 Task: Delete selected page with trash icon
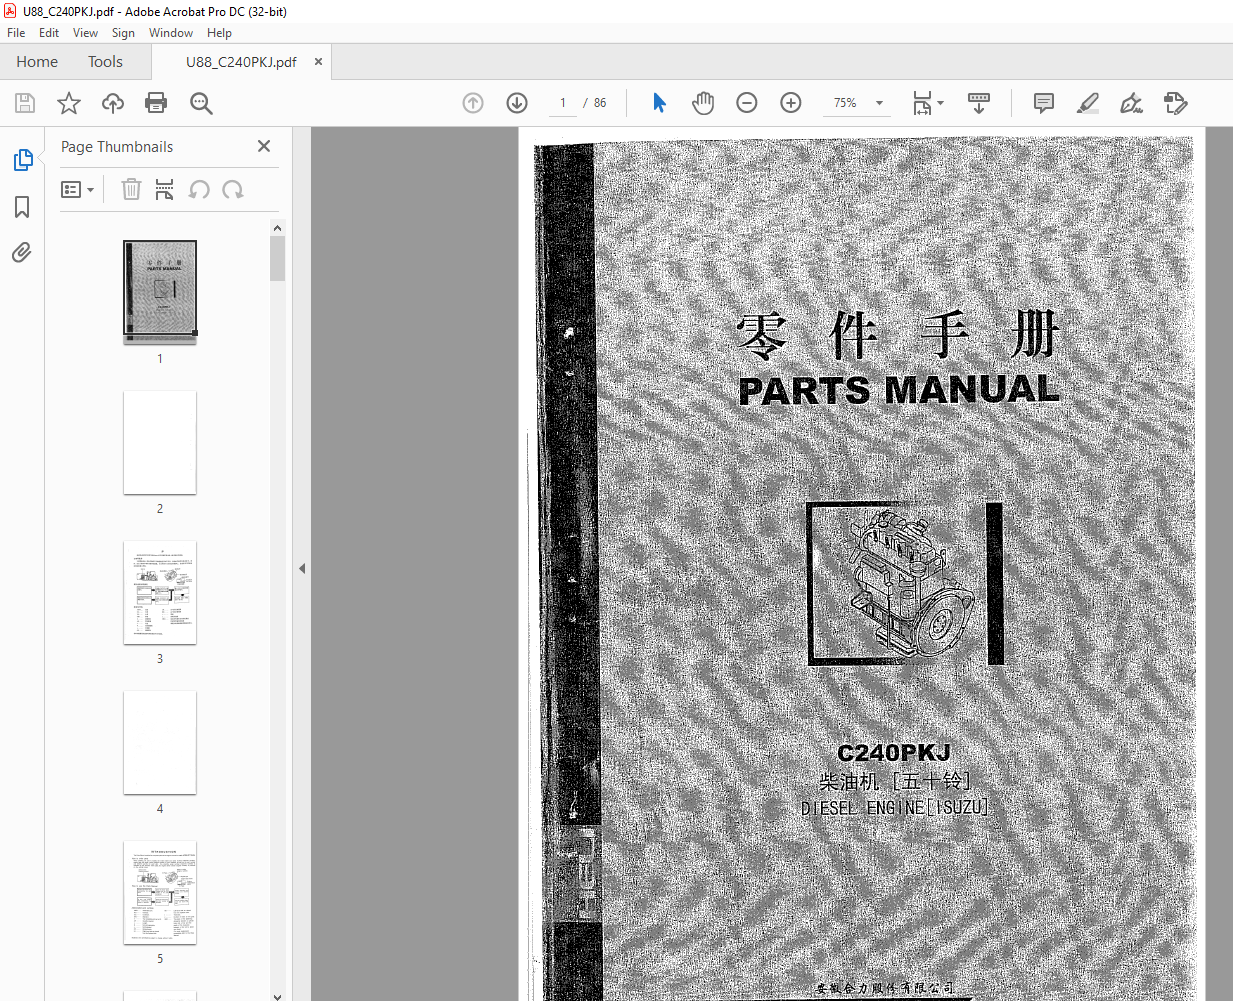pos(131,189)
